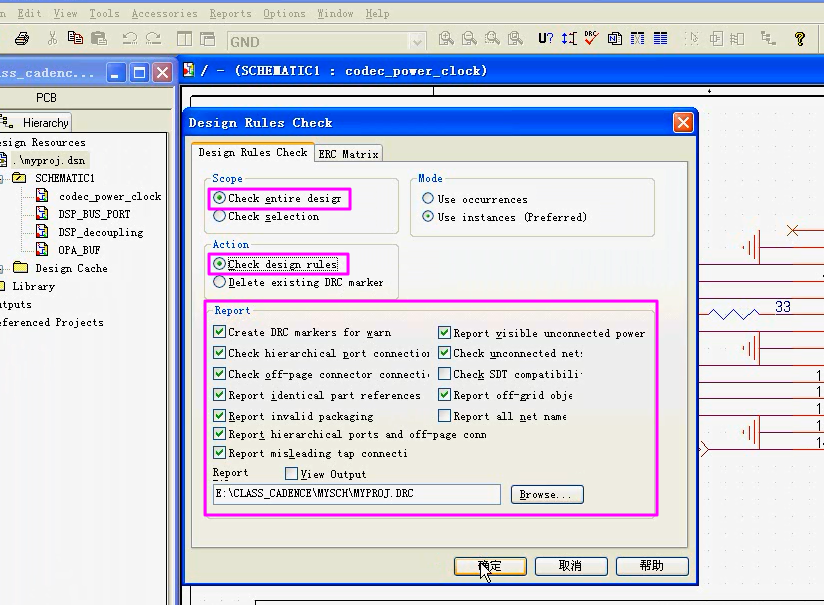Open the DSP_BUS_PORT schematic page
Screen dimensions: 824x605
(94, 214)
